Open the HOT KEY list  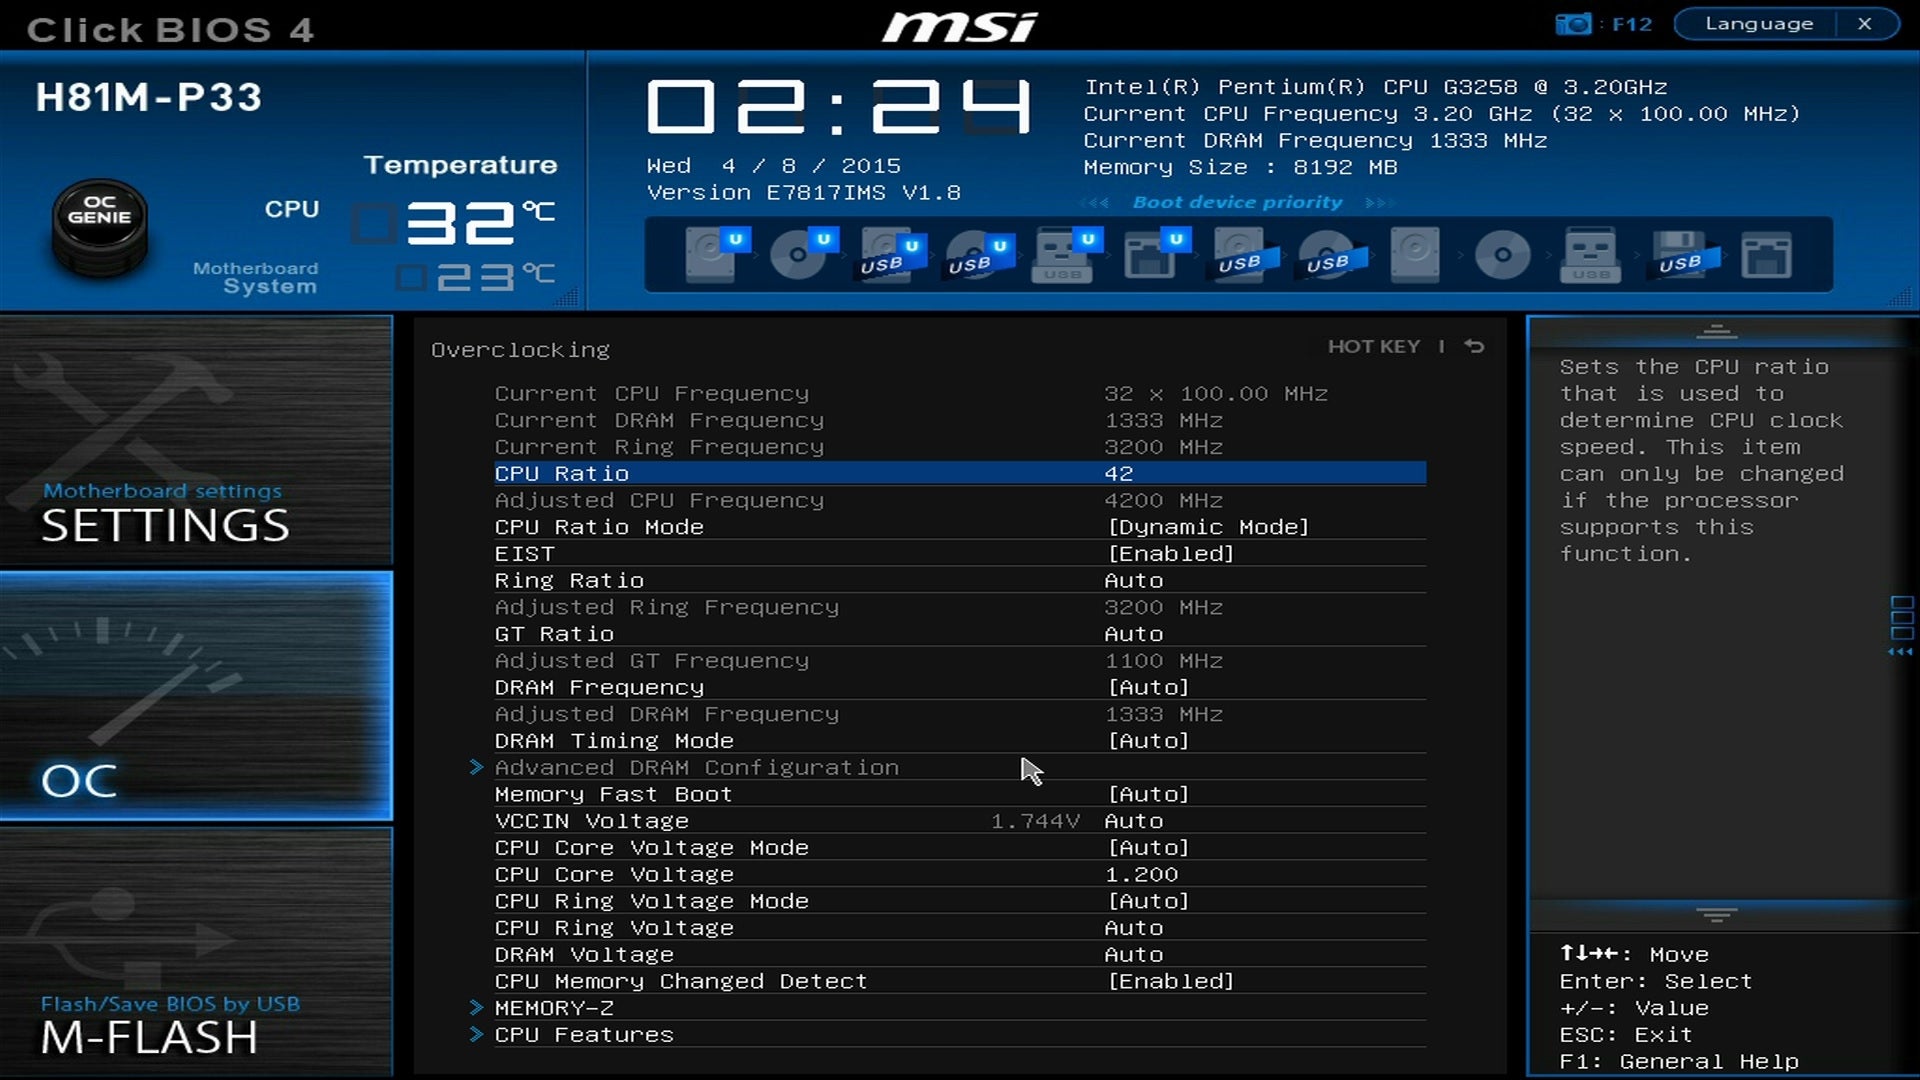coord(1373,346)
